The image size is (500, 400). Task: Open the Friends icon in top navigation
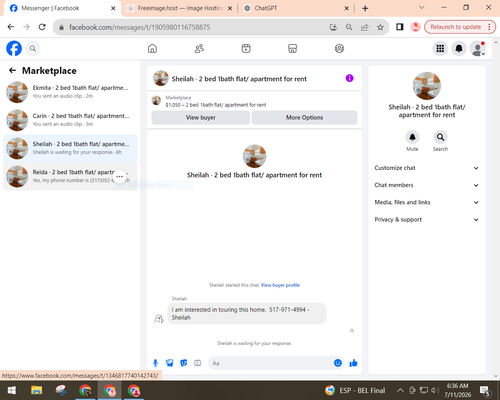[199, 49]
